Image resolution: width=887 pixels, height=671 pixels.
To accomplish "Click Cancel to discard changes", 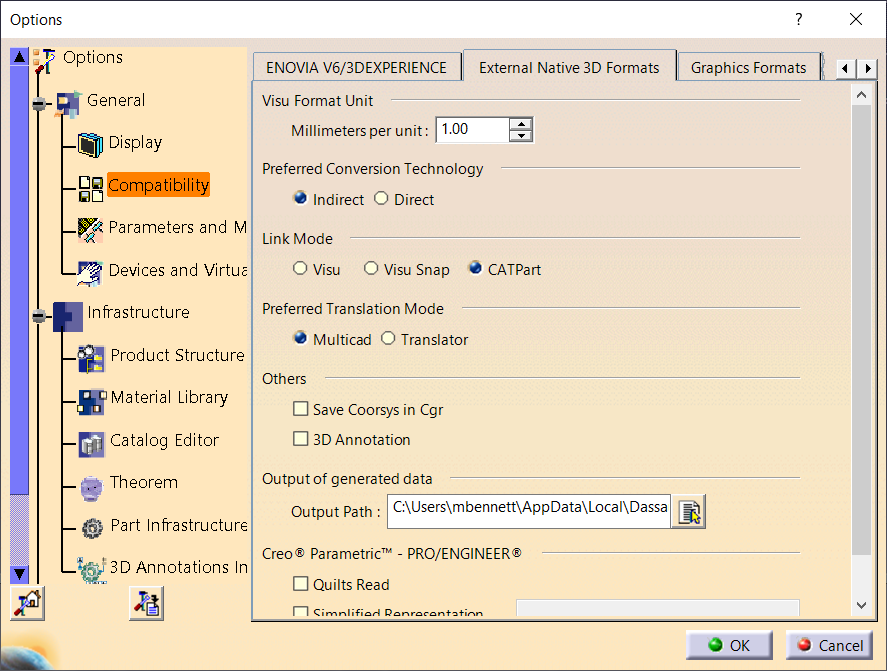I will coord(829,645).
